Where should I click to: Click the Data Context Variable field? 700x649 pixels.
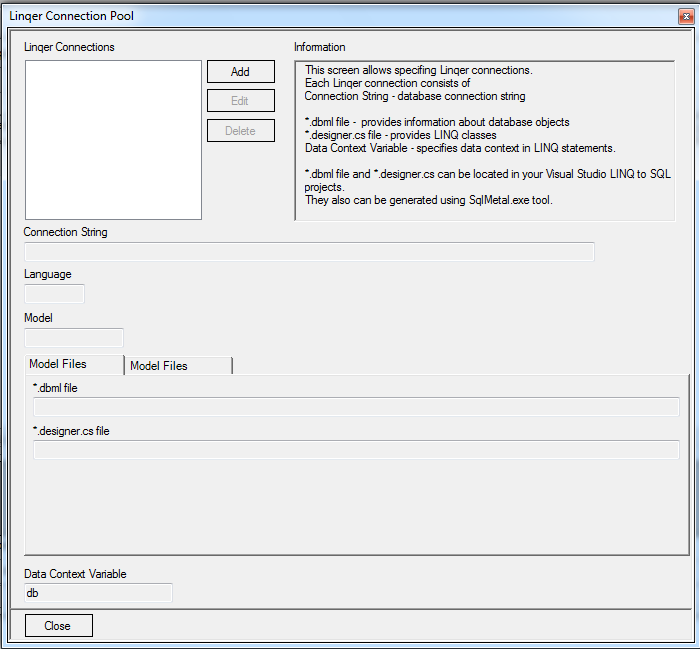point(98,593)
